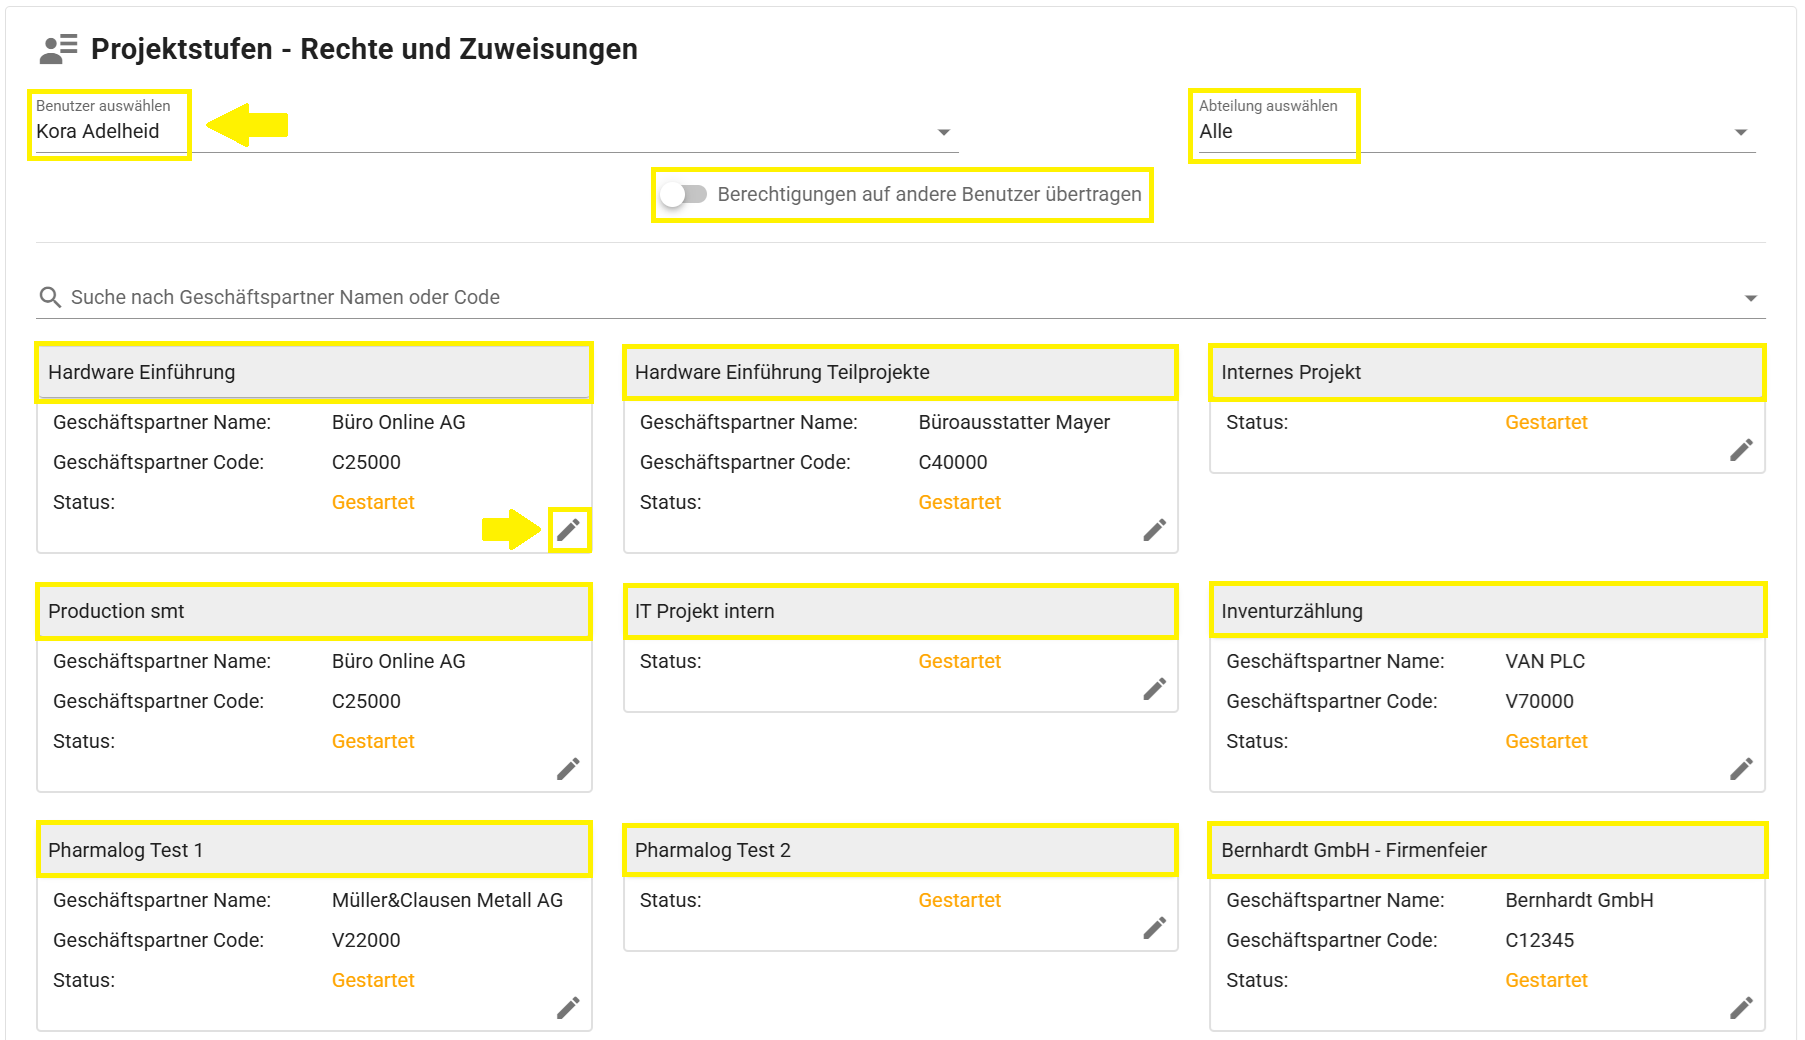Edit the Inventurzählung project card
The height and width of the screenshot is (1040, 1805).
1741,769
